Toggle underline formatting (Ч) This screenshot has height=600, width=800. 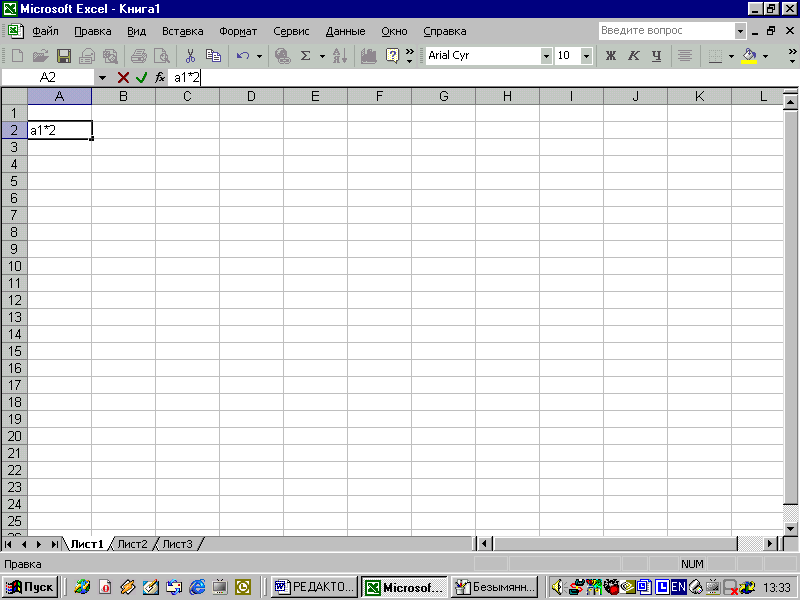point(657,55)
